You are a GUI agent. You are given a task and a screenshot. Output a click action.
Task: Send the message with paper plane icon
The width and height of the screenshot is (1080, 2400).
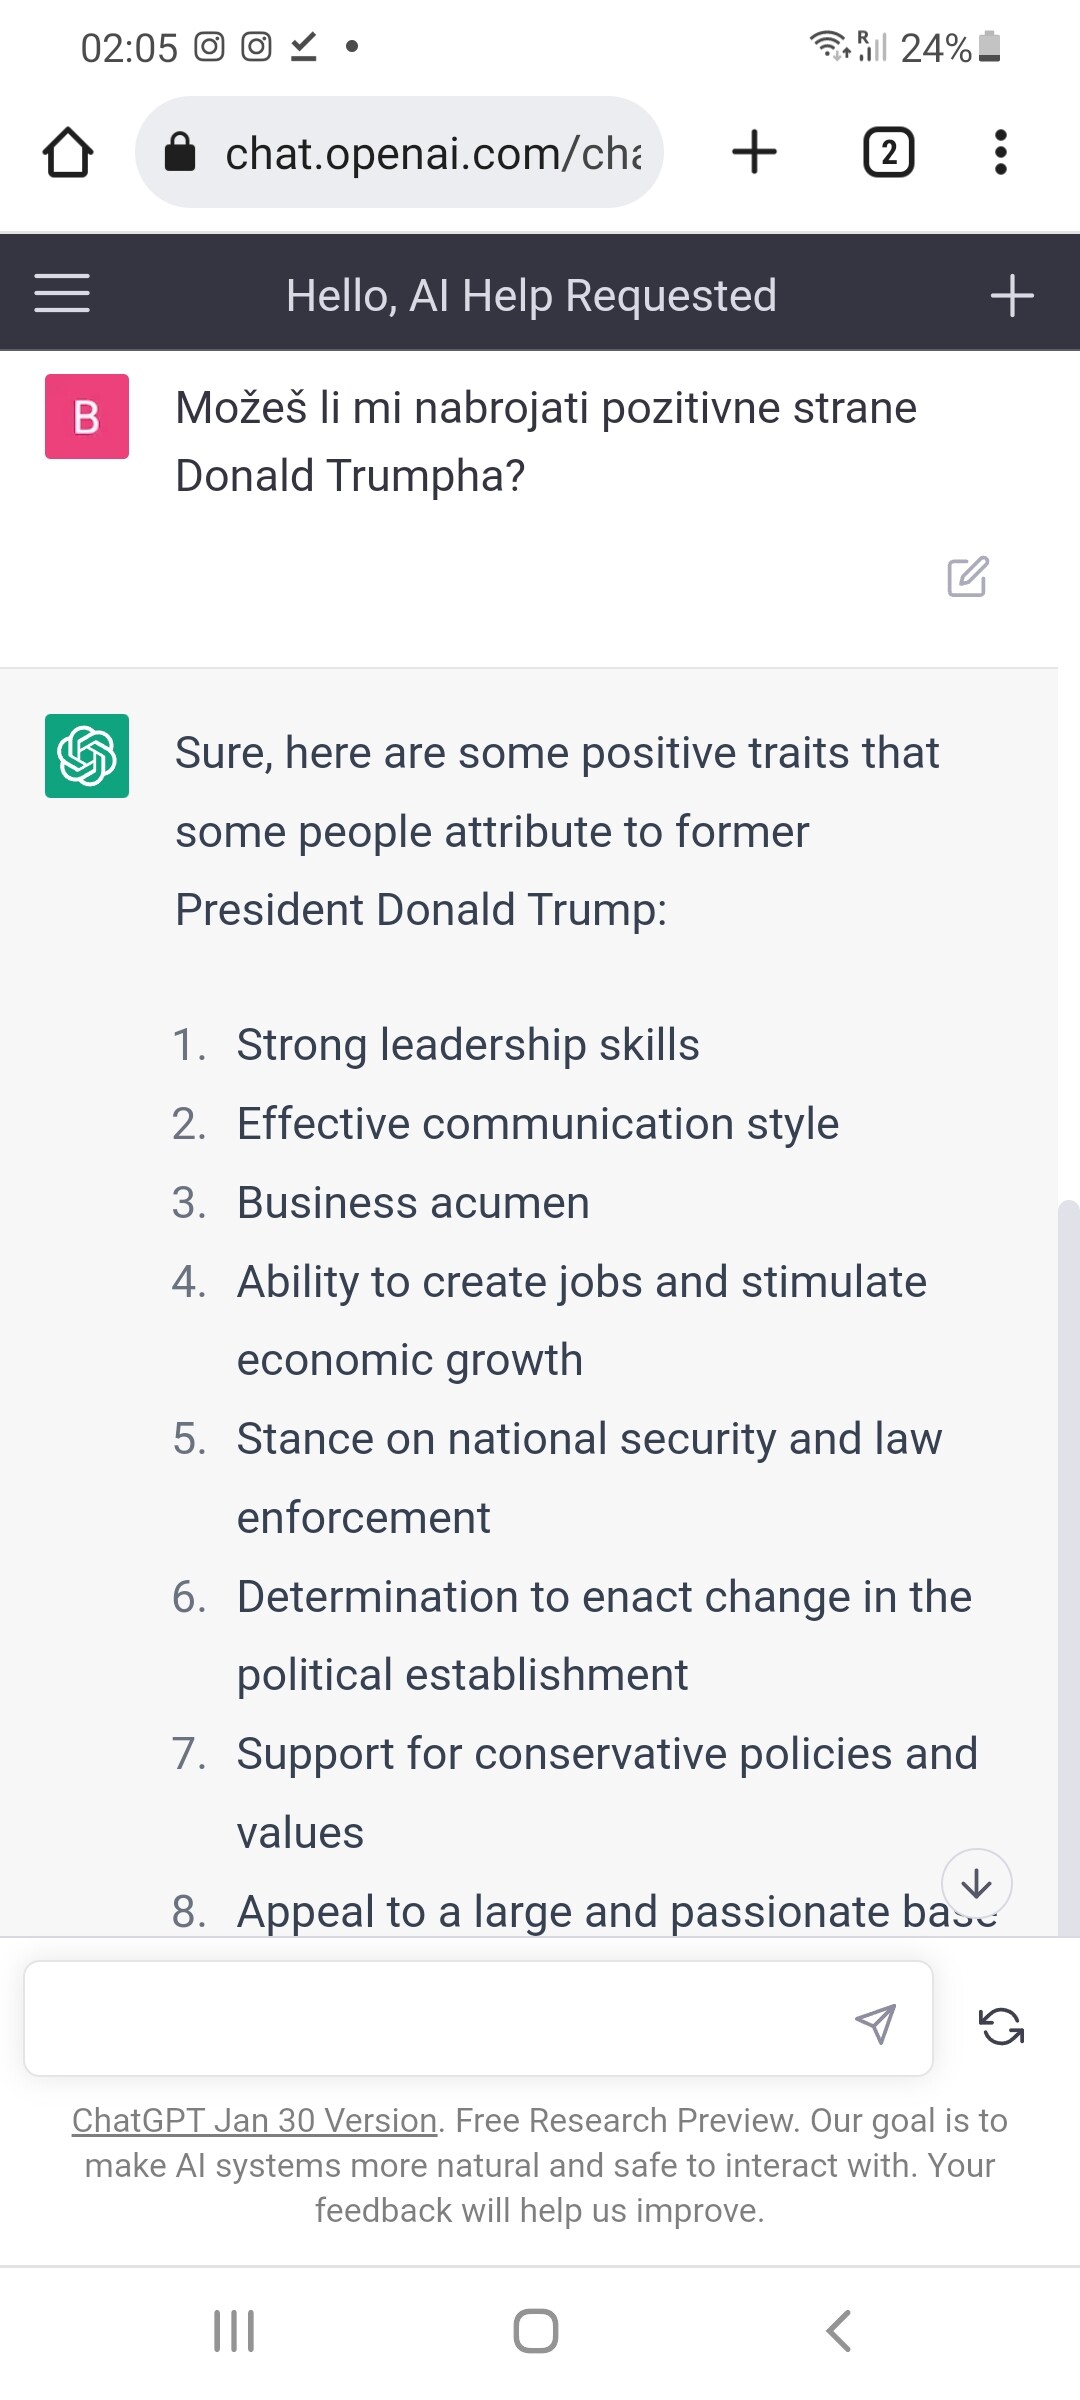[x=875, y=2024]
